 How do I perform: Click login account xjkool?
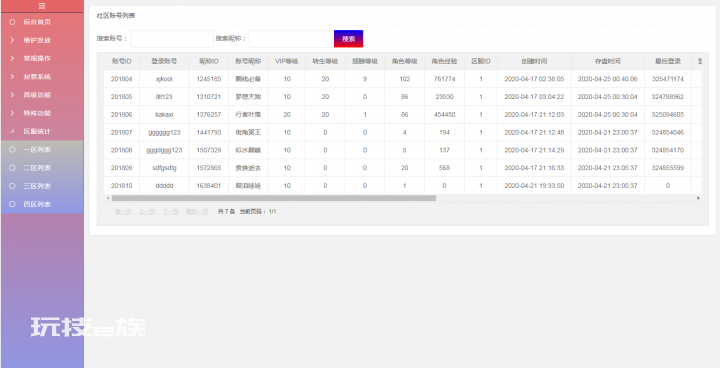164,79
